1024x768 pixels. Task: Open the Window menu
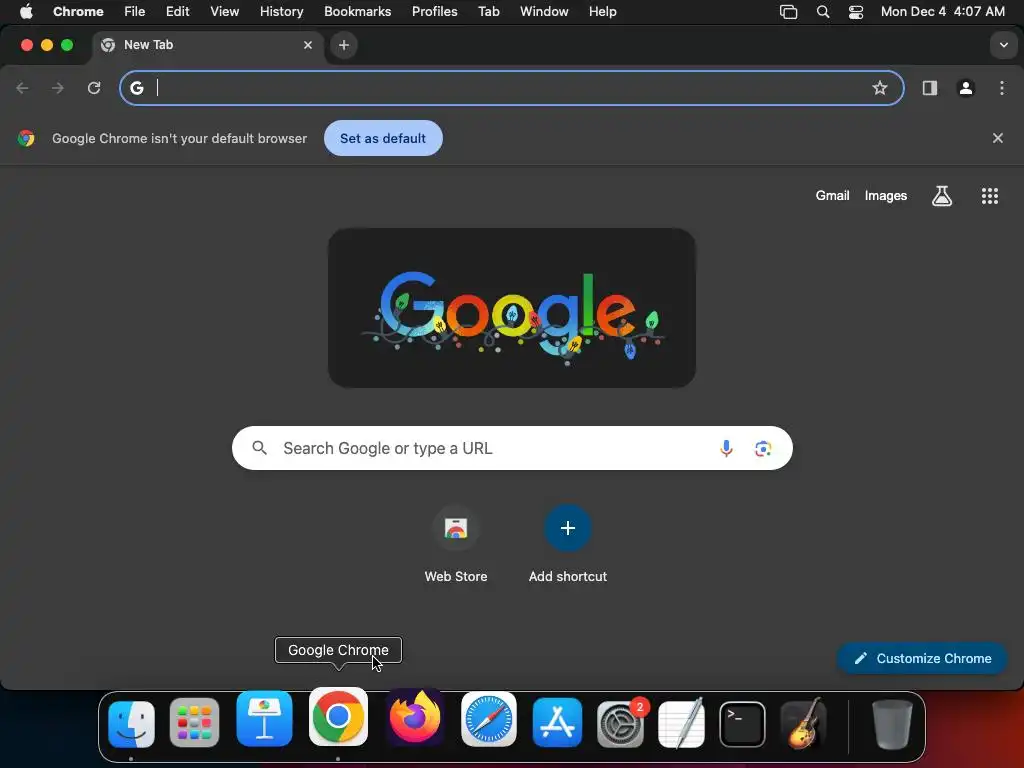tap(544, 12)
